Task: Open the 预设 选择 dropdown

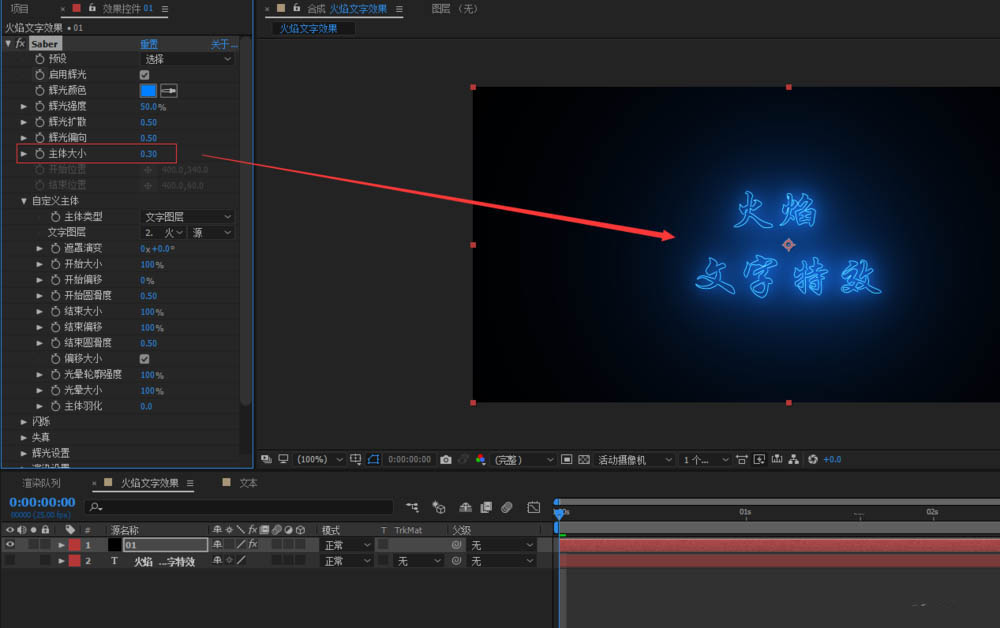Action: click(188, 59)
